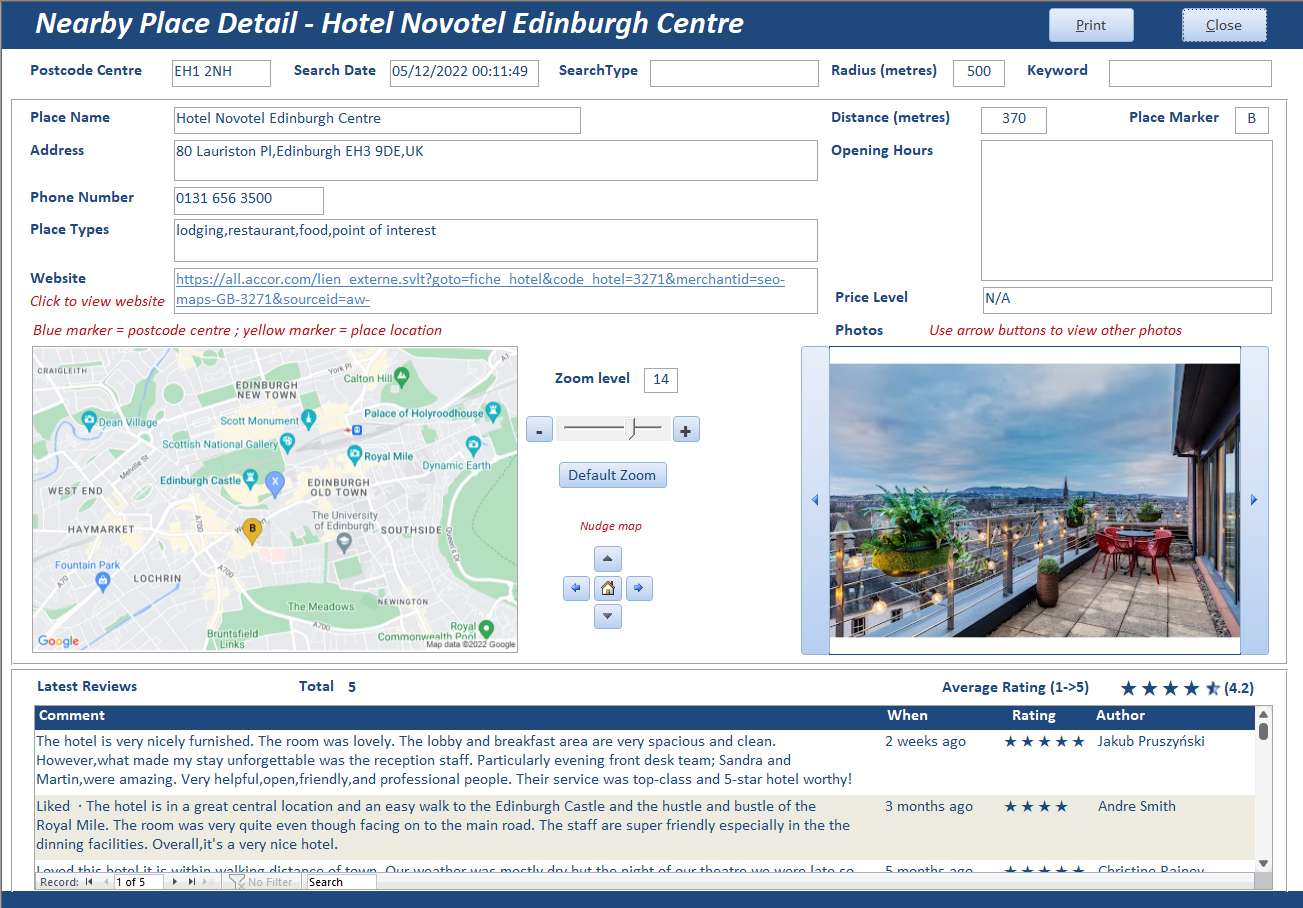The image size is (1303, 908).
Task: Click the Print button
Action: pyautogui.click(x=1091, y=25)
